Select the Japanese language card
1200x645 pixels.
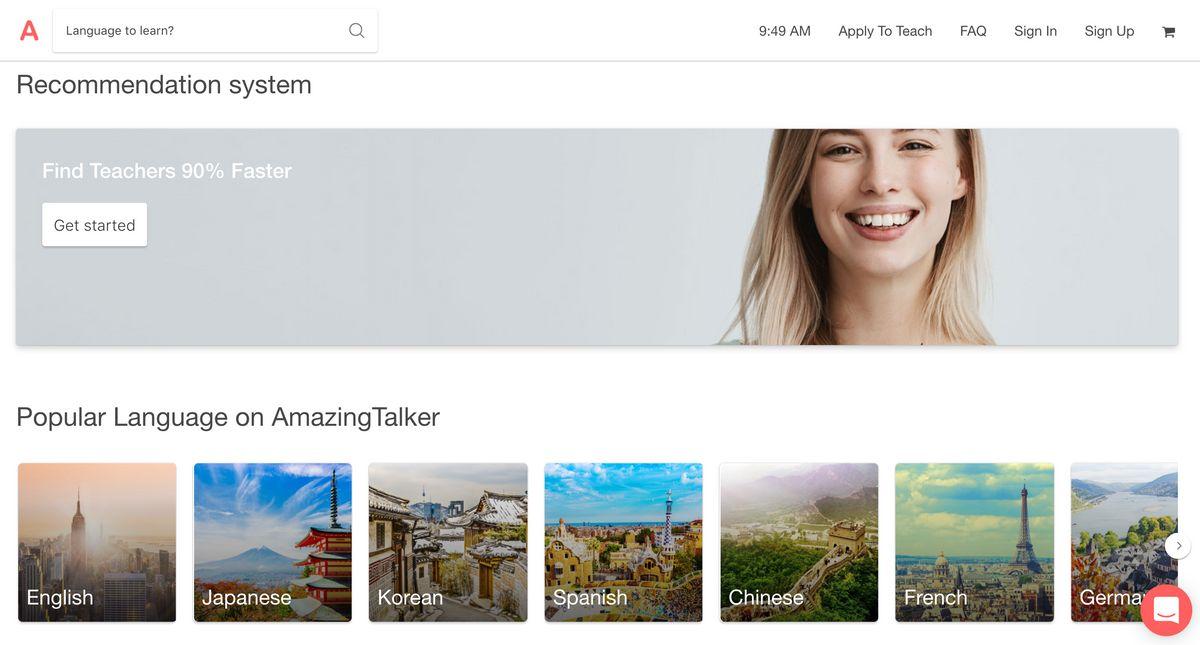pyautogui.click(x=273, y=542)
